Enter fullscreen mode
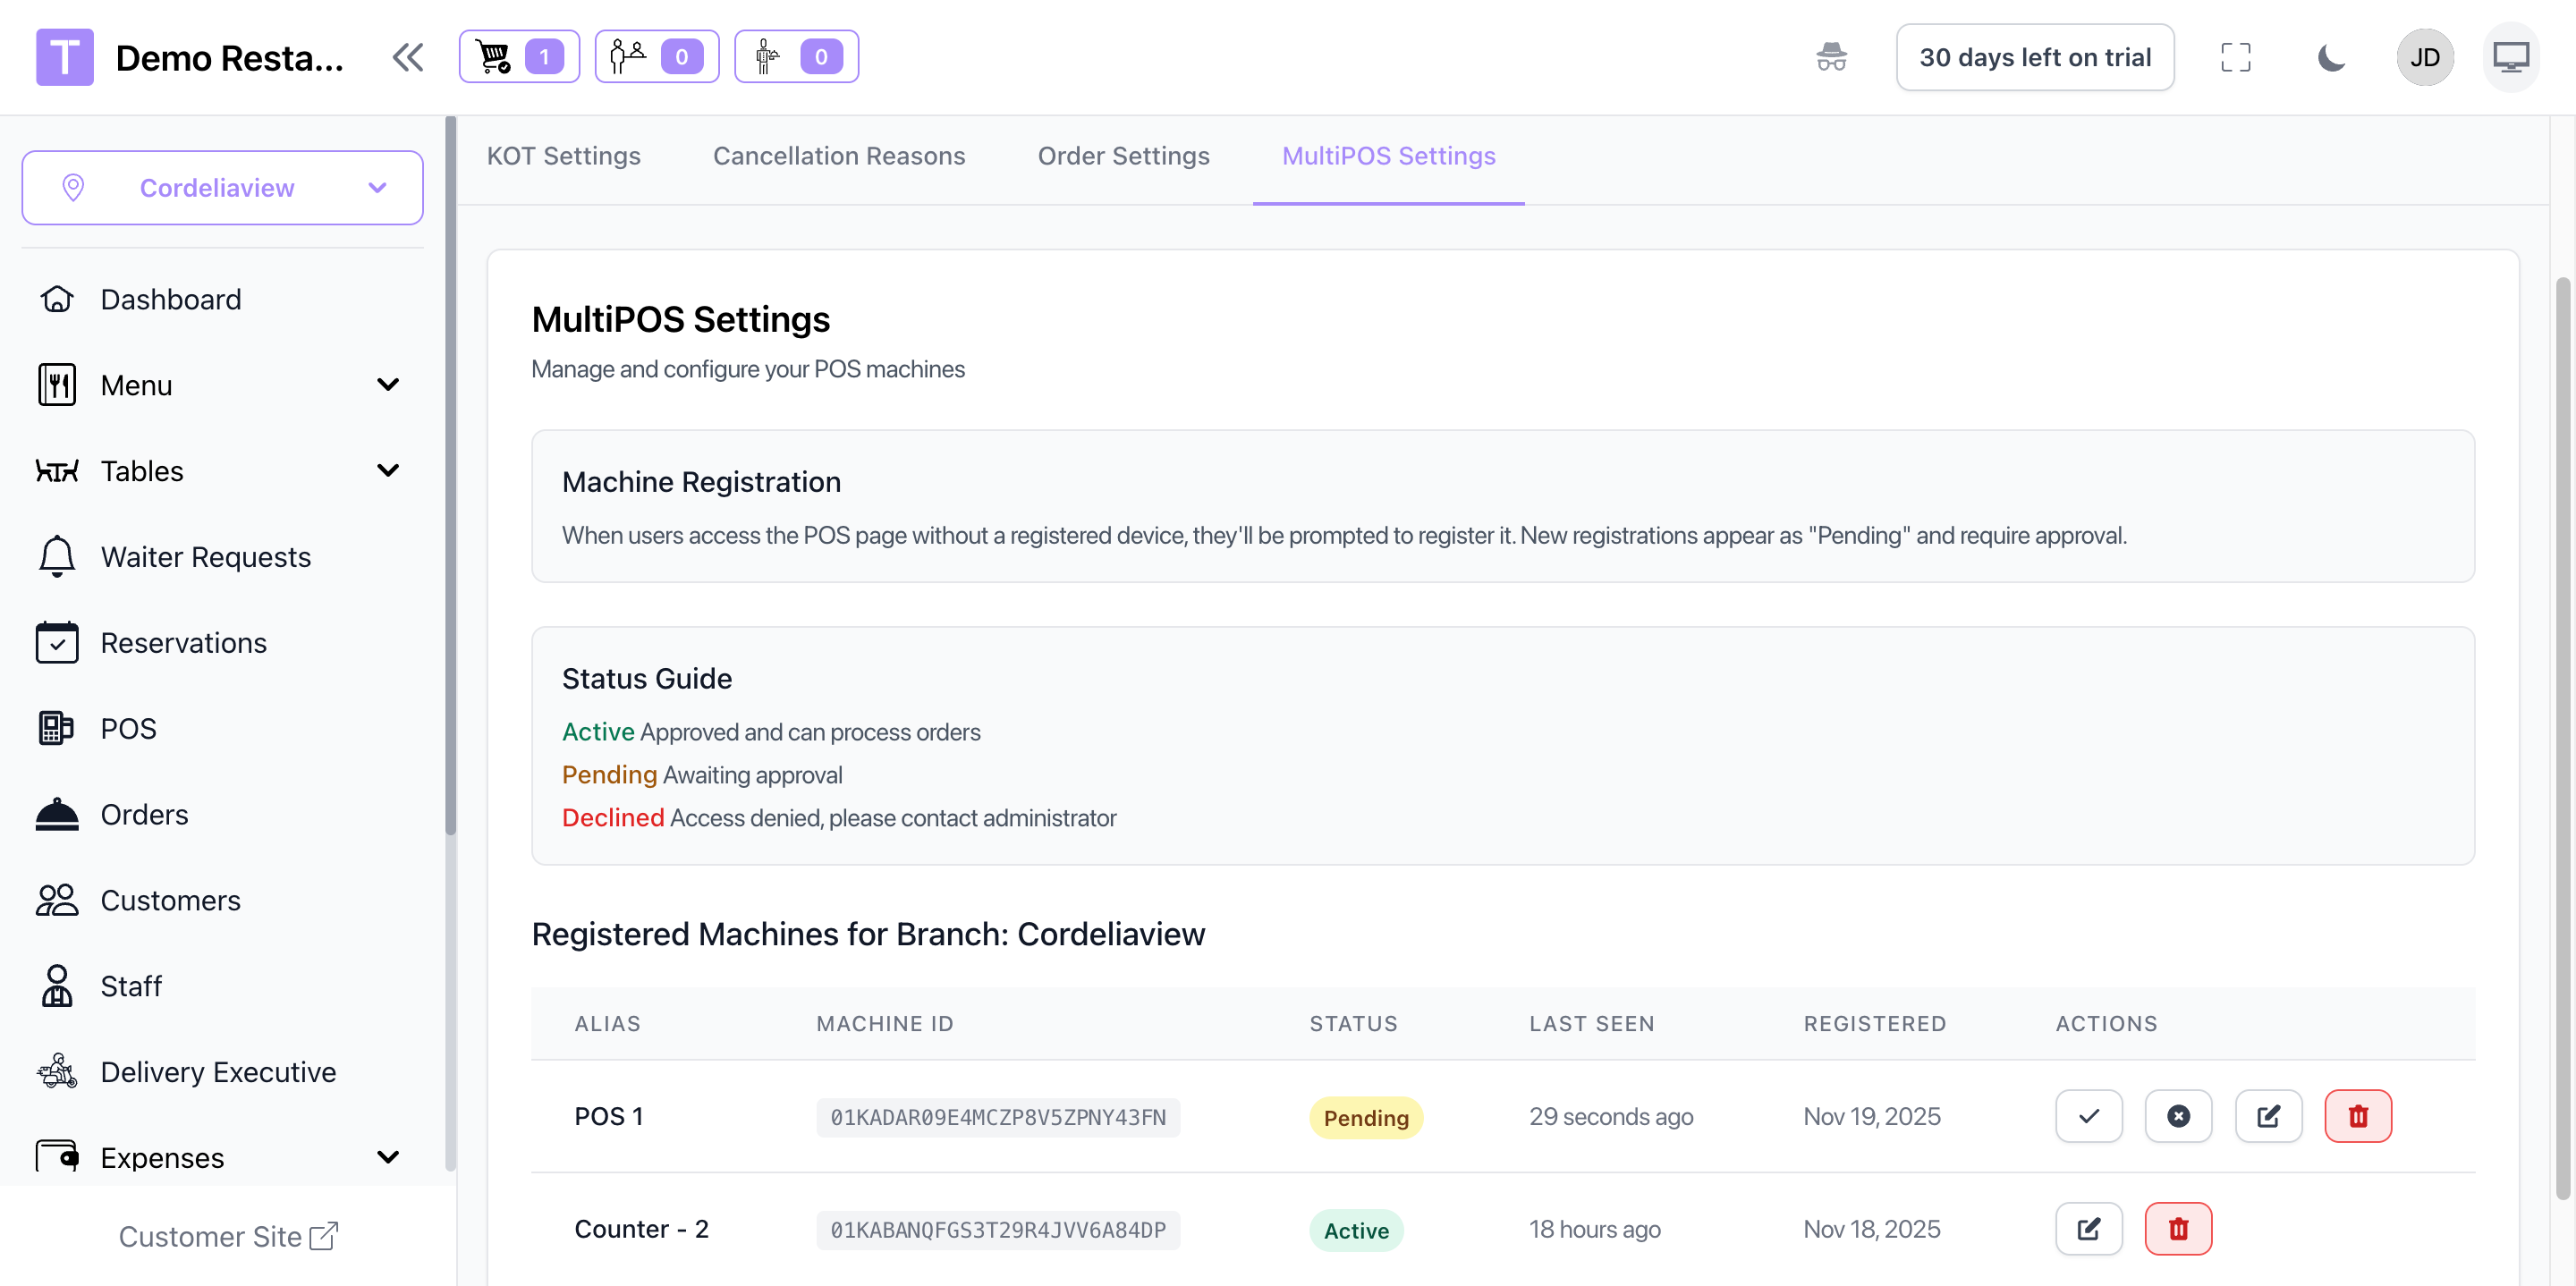 (2235, 57)
